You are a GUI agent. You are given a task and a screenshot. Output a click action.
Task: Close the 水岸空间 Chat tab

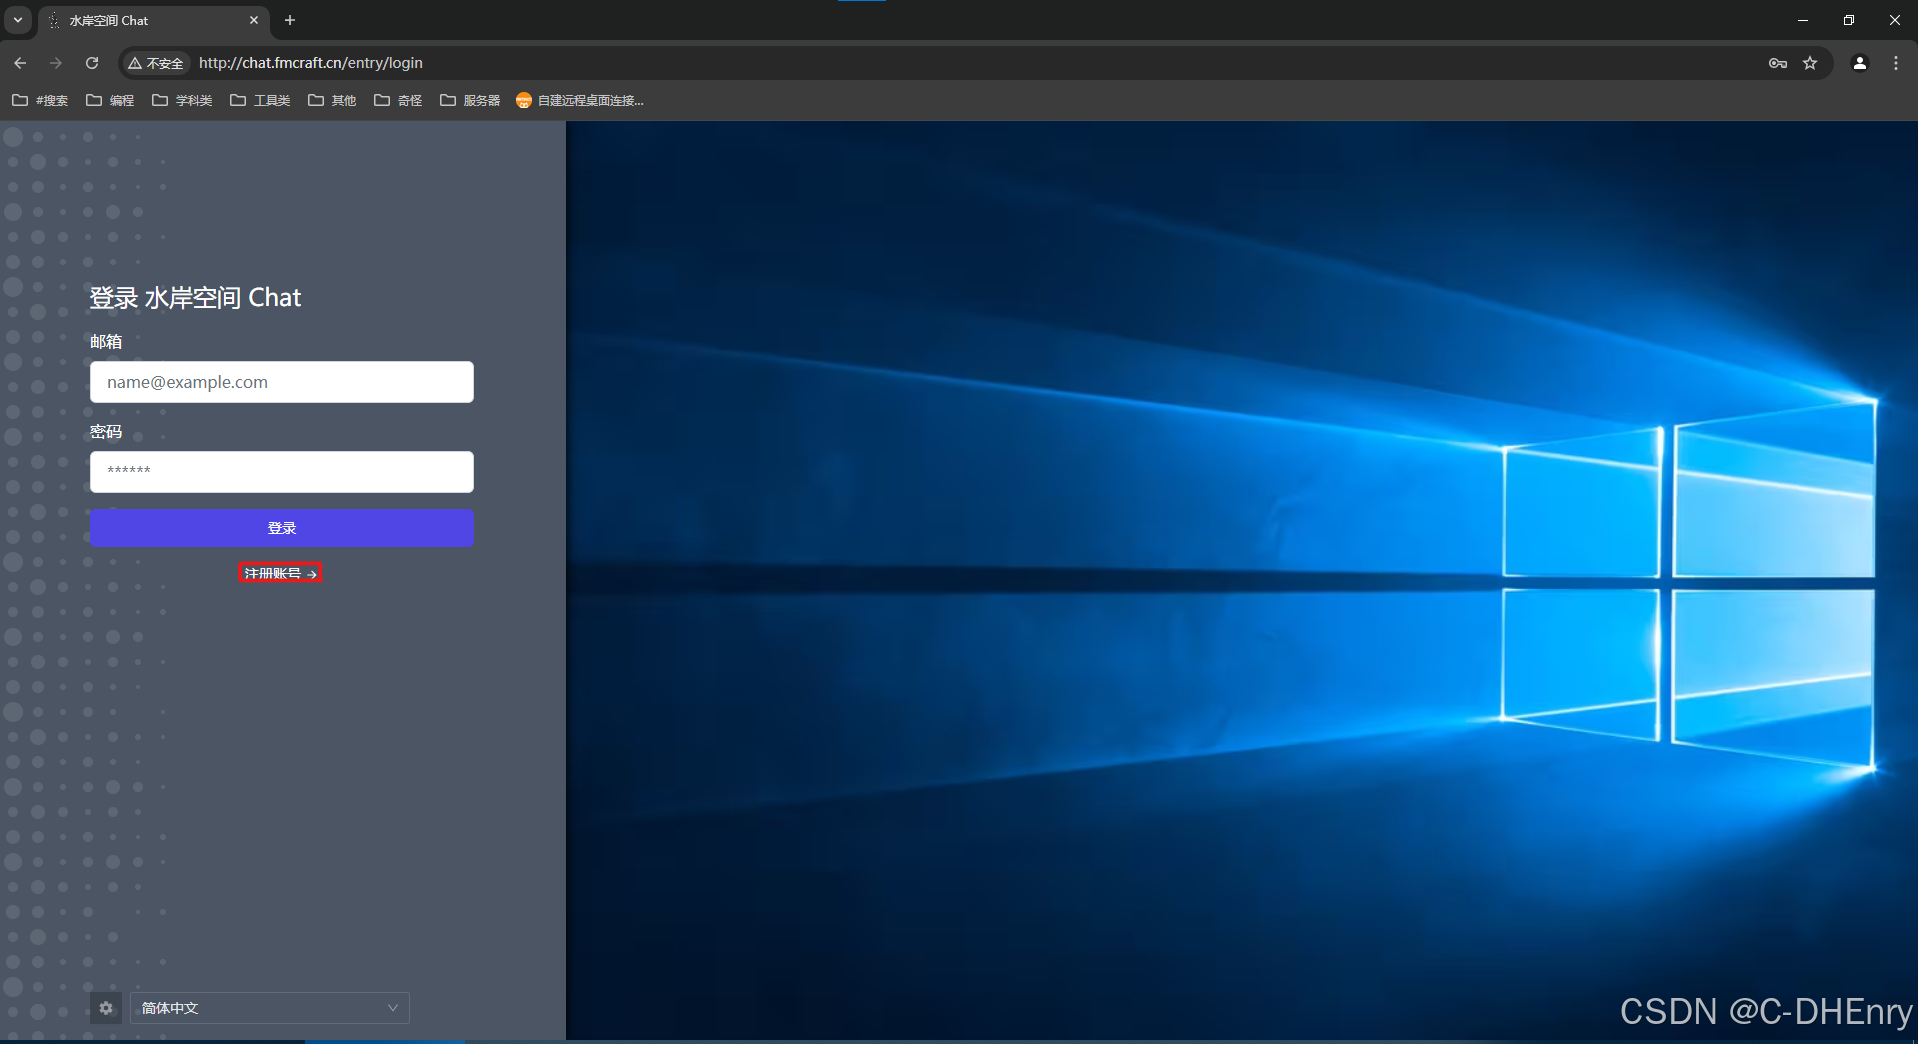click(x=254, y=20)
